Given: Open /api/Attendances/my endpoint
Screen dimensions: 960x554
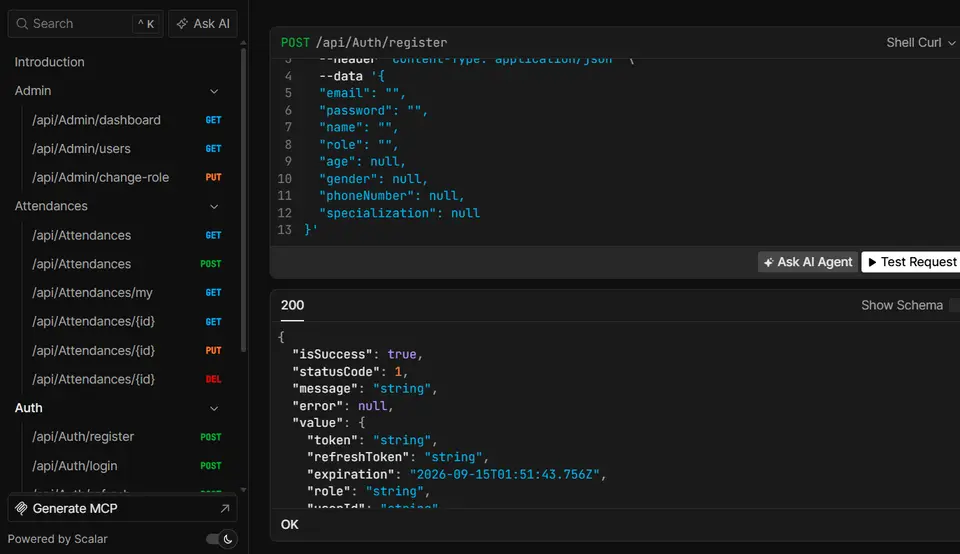Looking at the screenshot, I should [126, 293].
